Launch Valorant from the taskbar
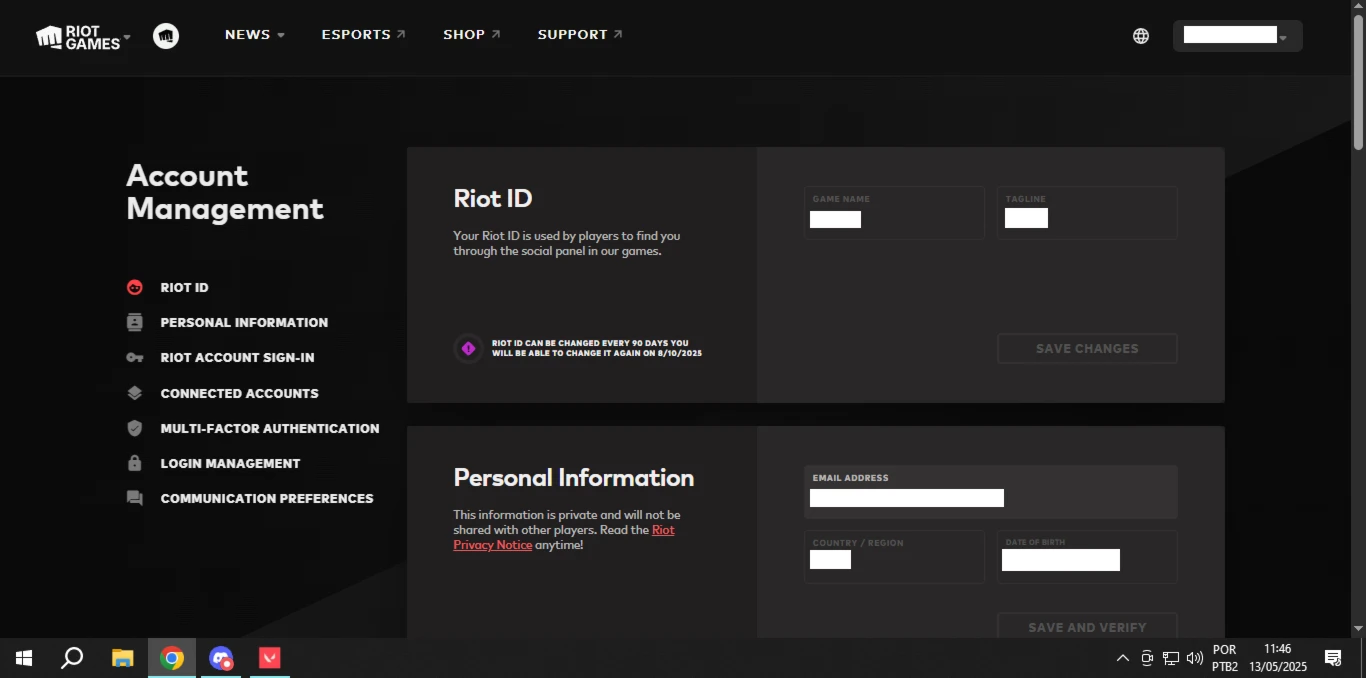Viewport: 1366px width, 678px height. pyautogui.click(x=270, y=658)
